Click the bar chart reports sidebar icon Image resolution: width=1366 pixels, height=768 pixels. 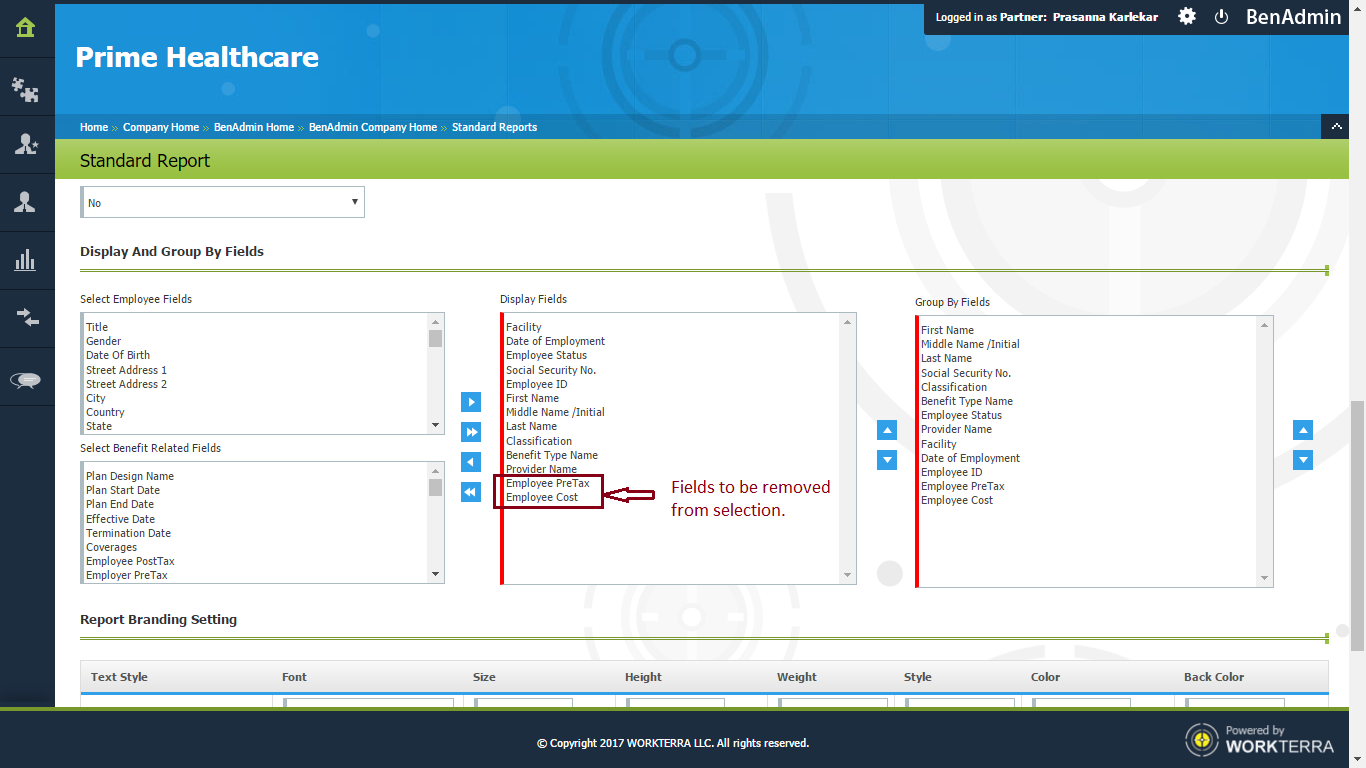pos(26,261)
